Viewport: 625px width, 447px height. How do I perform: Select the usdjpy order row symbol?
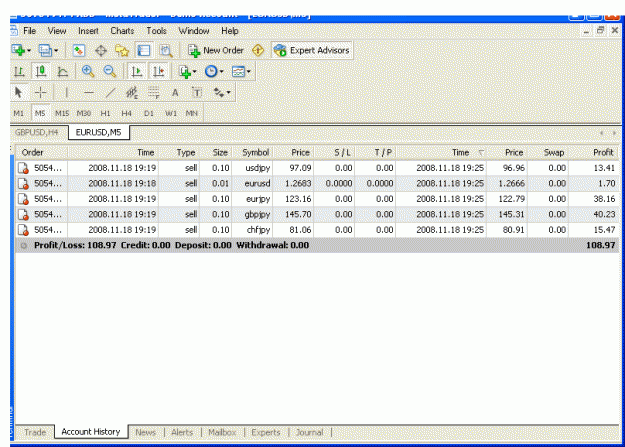[258, 168]
